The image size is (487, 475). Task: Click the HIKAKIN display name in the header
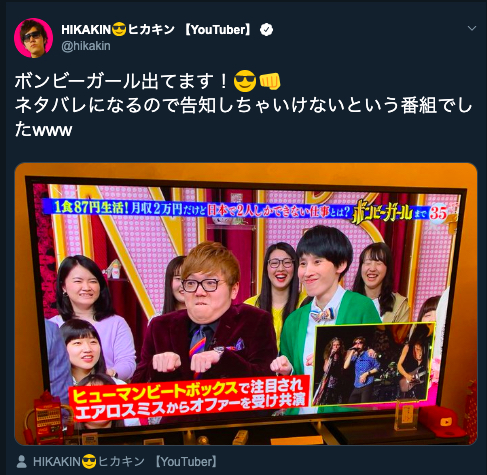(156, 30)
